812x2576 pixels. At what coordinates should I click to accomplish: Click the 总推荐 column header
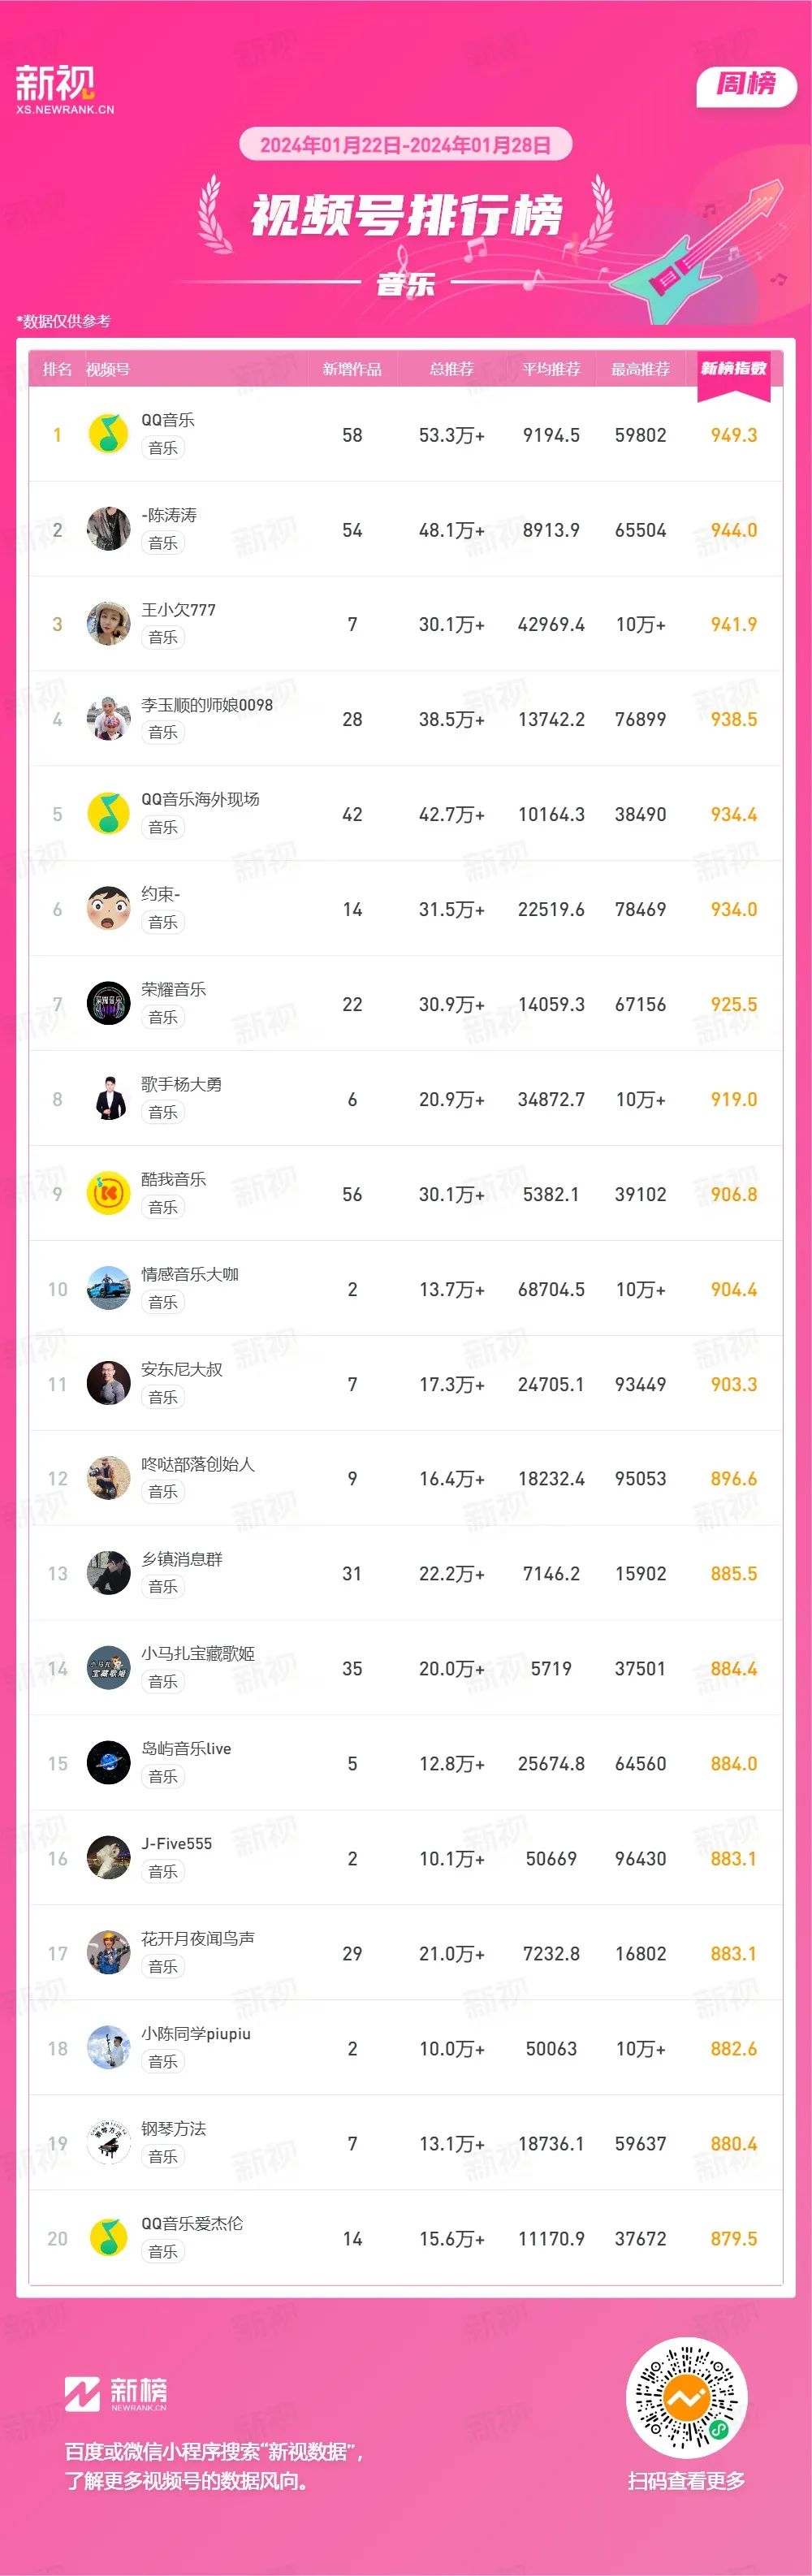[x=451, y=369]
